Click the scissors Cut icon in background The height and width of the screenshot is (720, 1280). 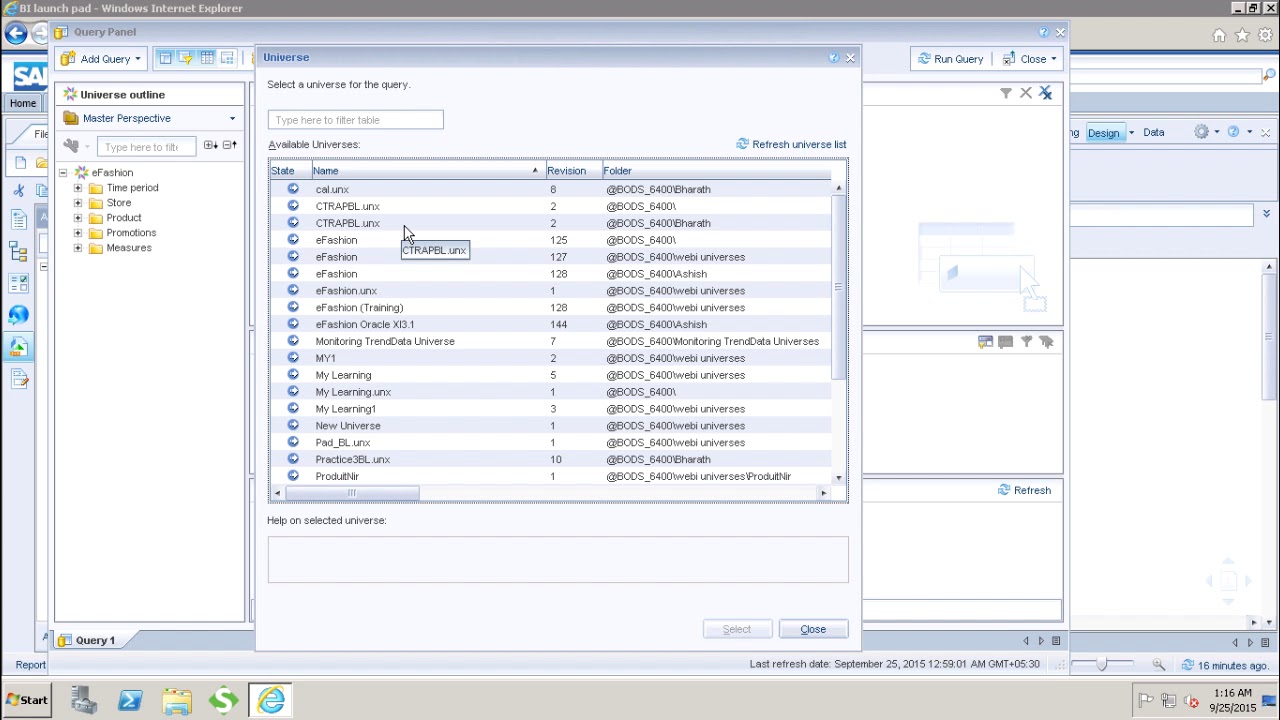coord(19,190)
